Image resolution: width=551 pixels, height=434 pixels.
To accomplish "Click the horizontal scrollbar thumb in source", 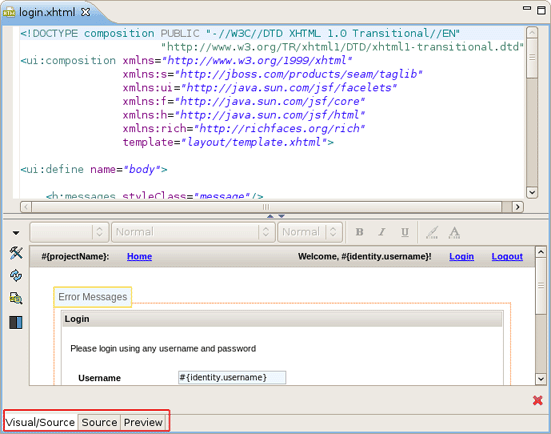I will pos(267,207).
